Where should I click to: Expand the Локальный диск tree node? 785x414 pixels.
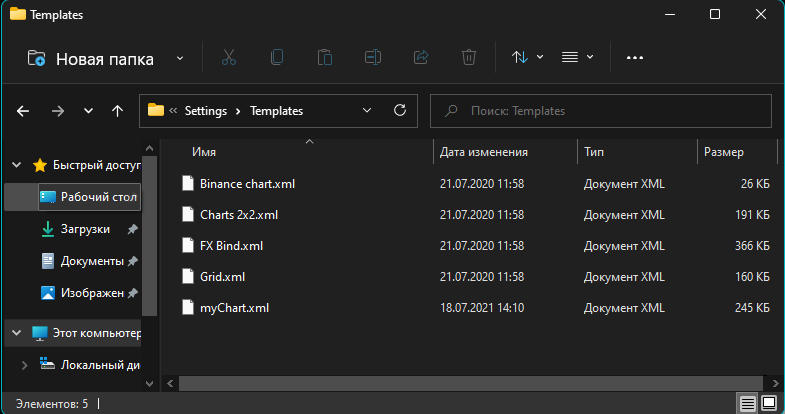(x=24, y=365)
